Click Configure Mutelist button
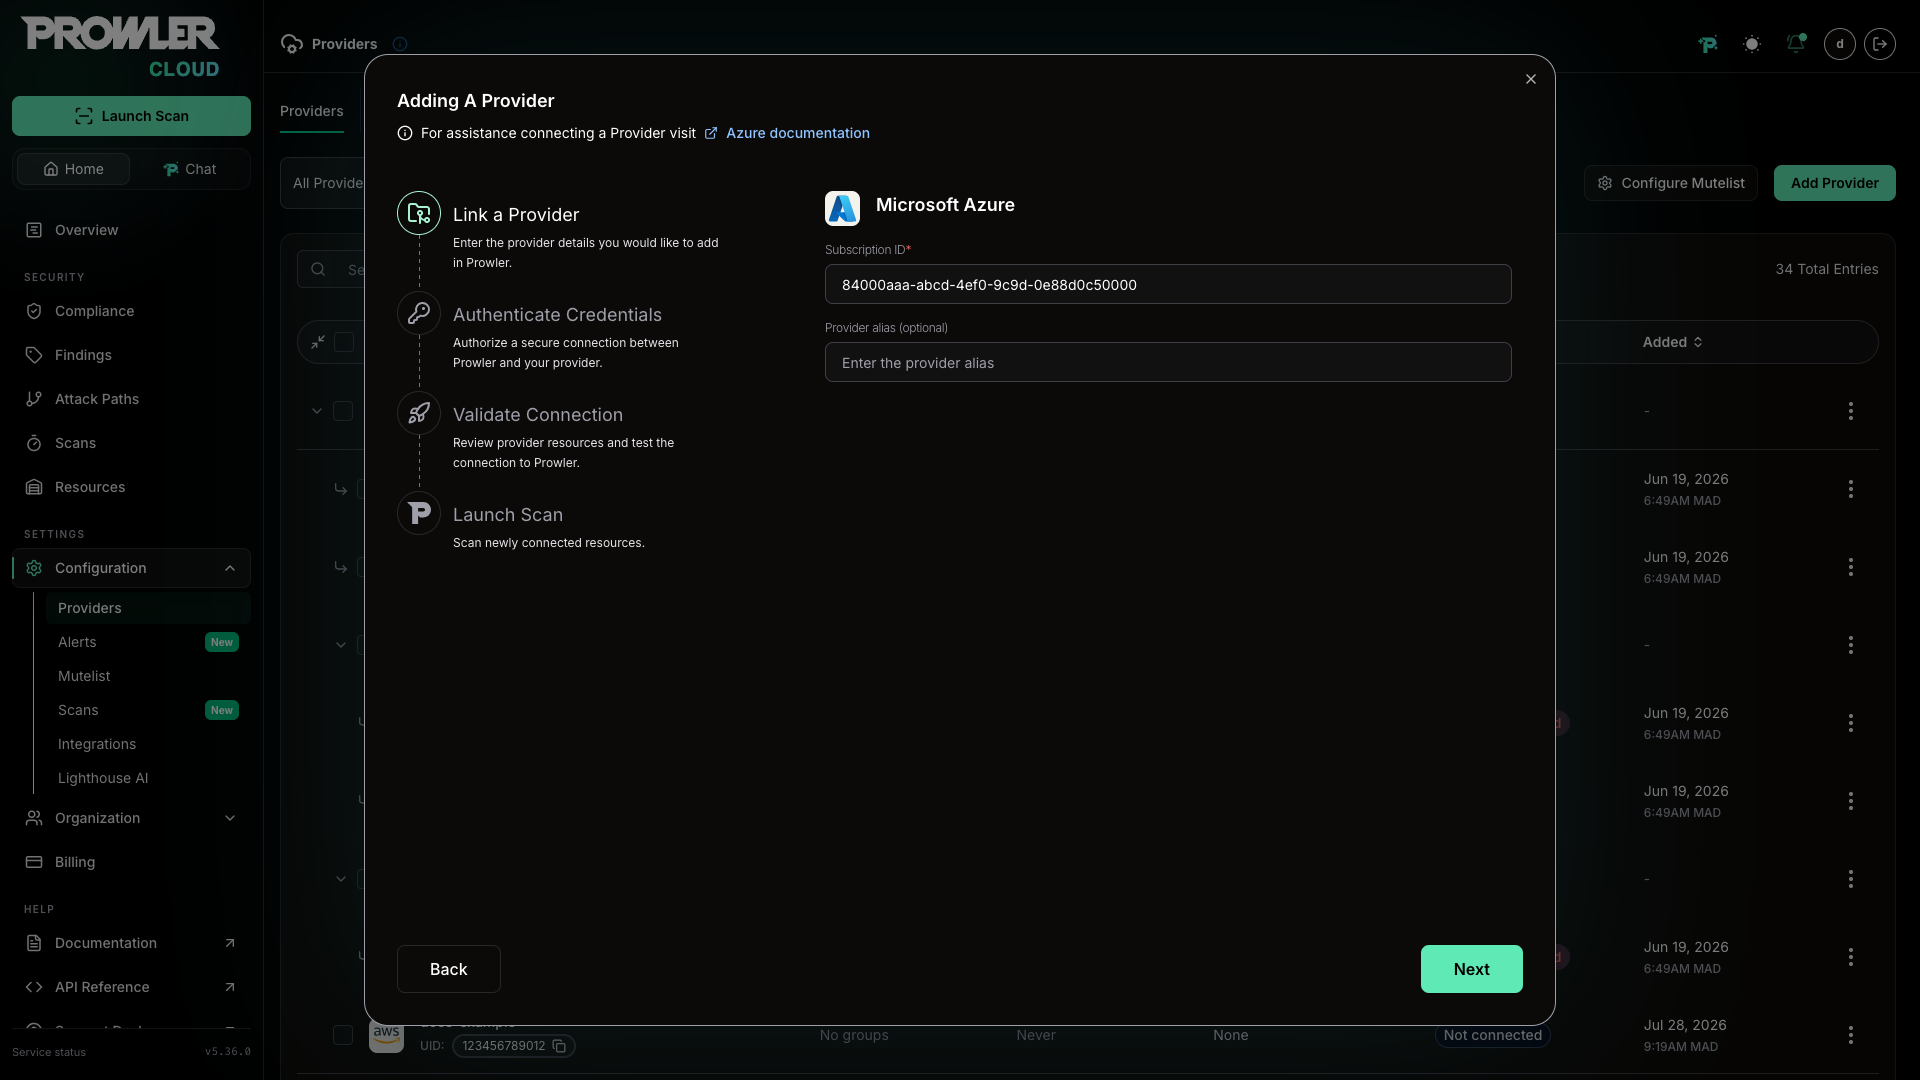This screenshot has height=1080, width=1920. click(x=1671, y=183)
